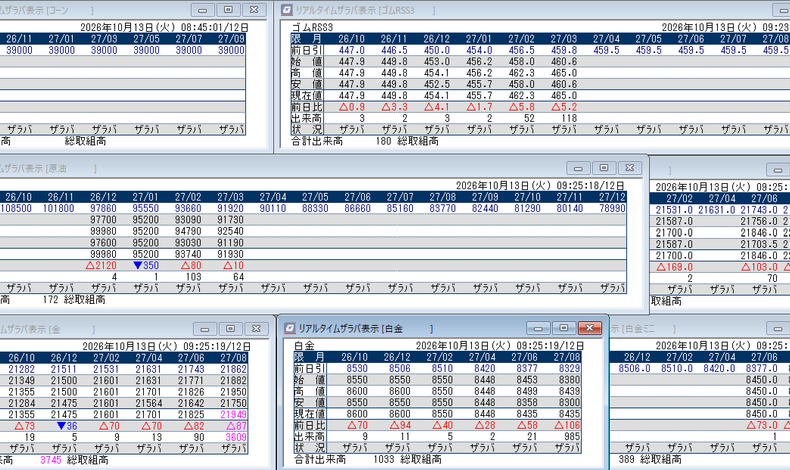
Task: Click magenta 3609 volume in 金 window
Action: pyautogui.click(x=236, y=437)
